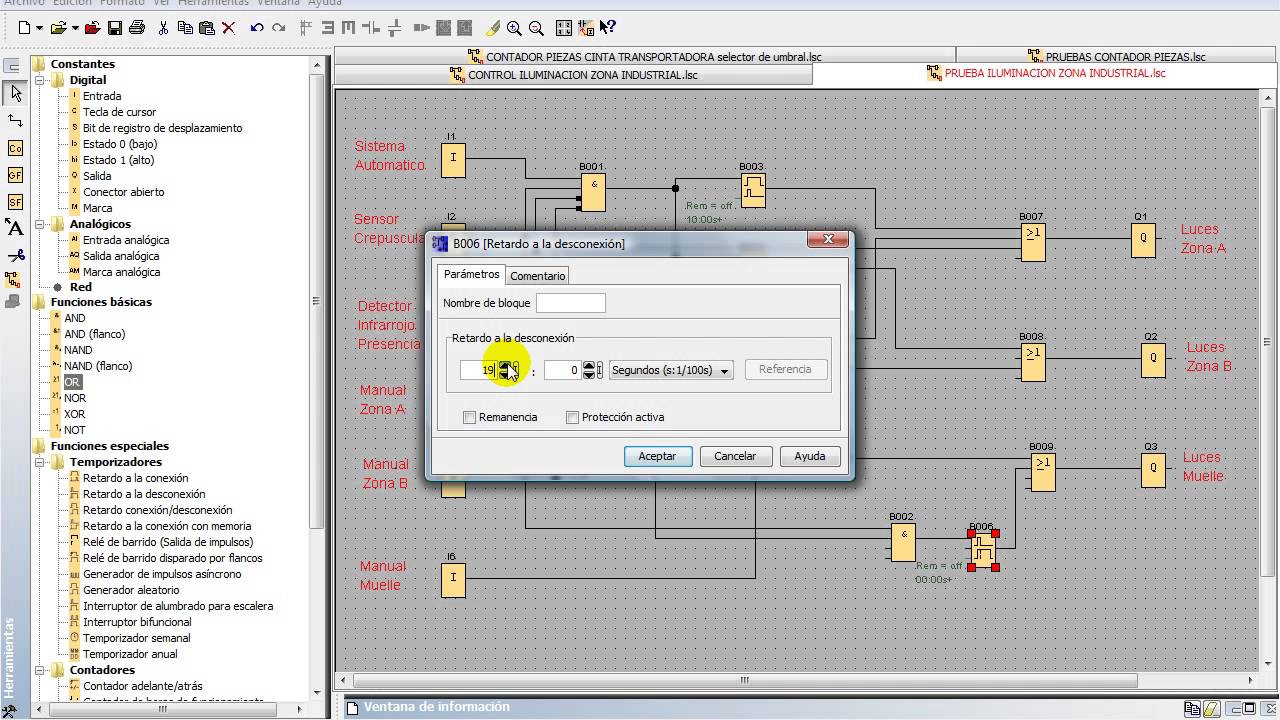Viewport: 1280px width, 720px height.
Task: Click the stepper arrows of the hundredths field
Action: (588, 370)
